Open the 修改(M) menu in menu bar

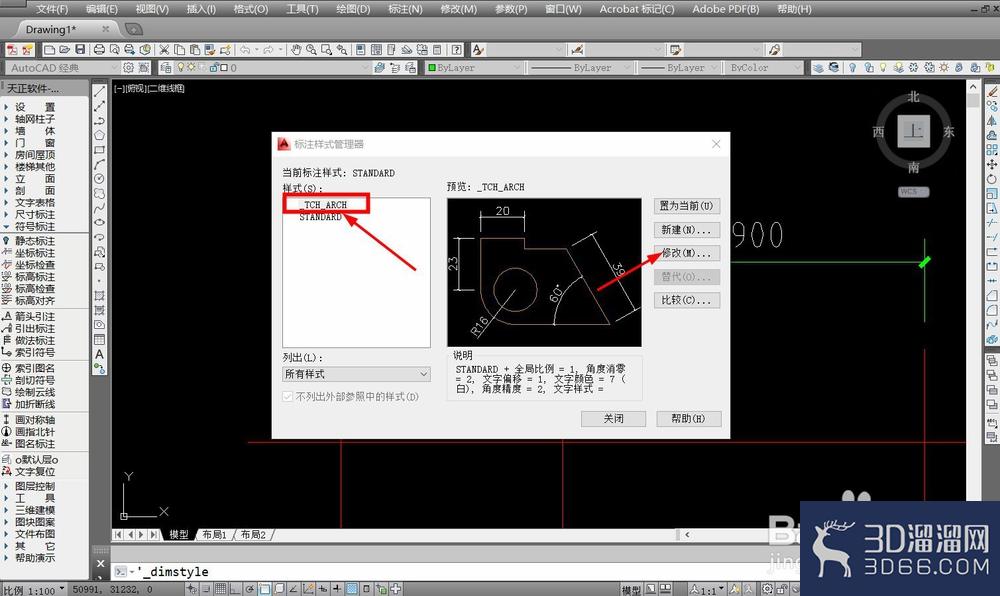[x=459, y=9]
